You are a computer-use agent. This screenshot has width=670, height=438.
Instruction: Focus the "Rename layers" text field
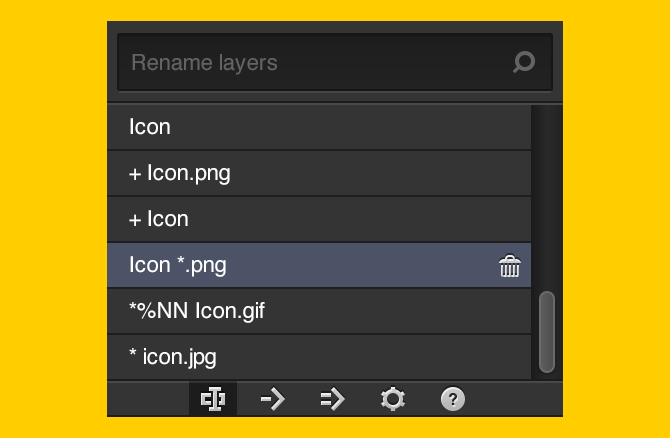(x=310, y=63)
